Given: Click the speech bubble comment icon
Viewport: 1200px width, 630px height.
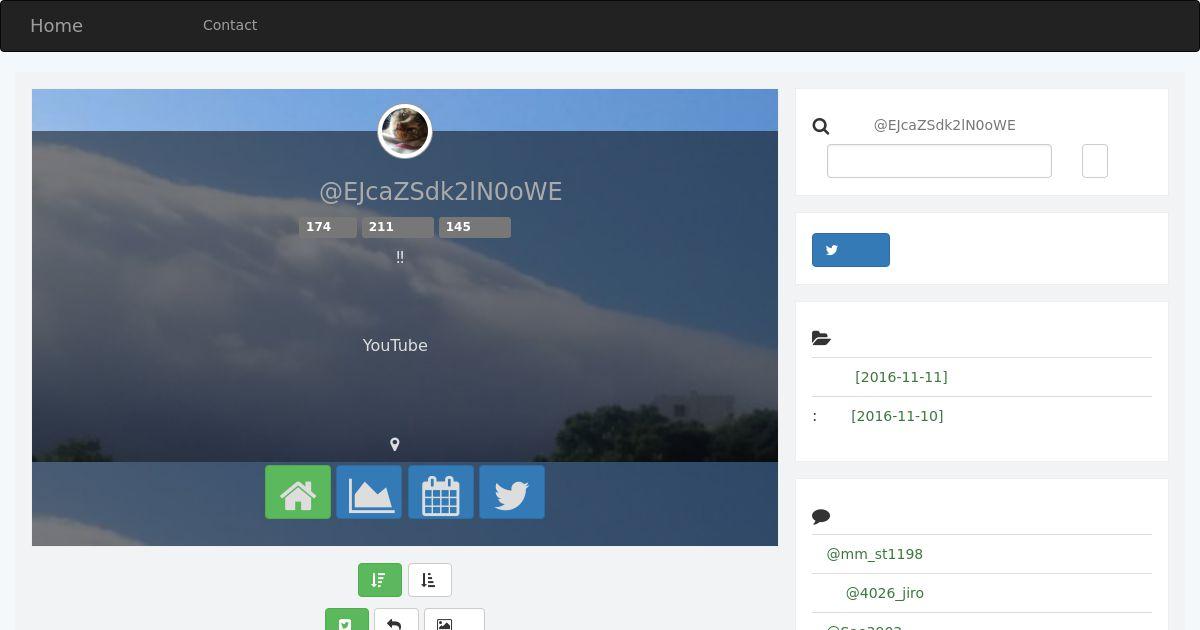Looking at the screenshot, I should 821,517.
